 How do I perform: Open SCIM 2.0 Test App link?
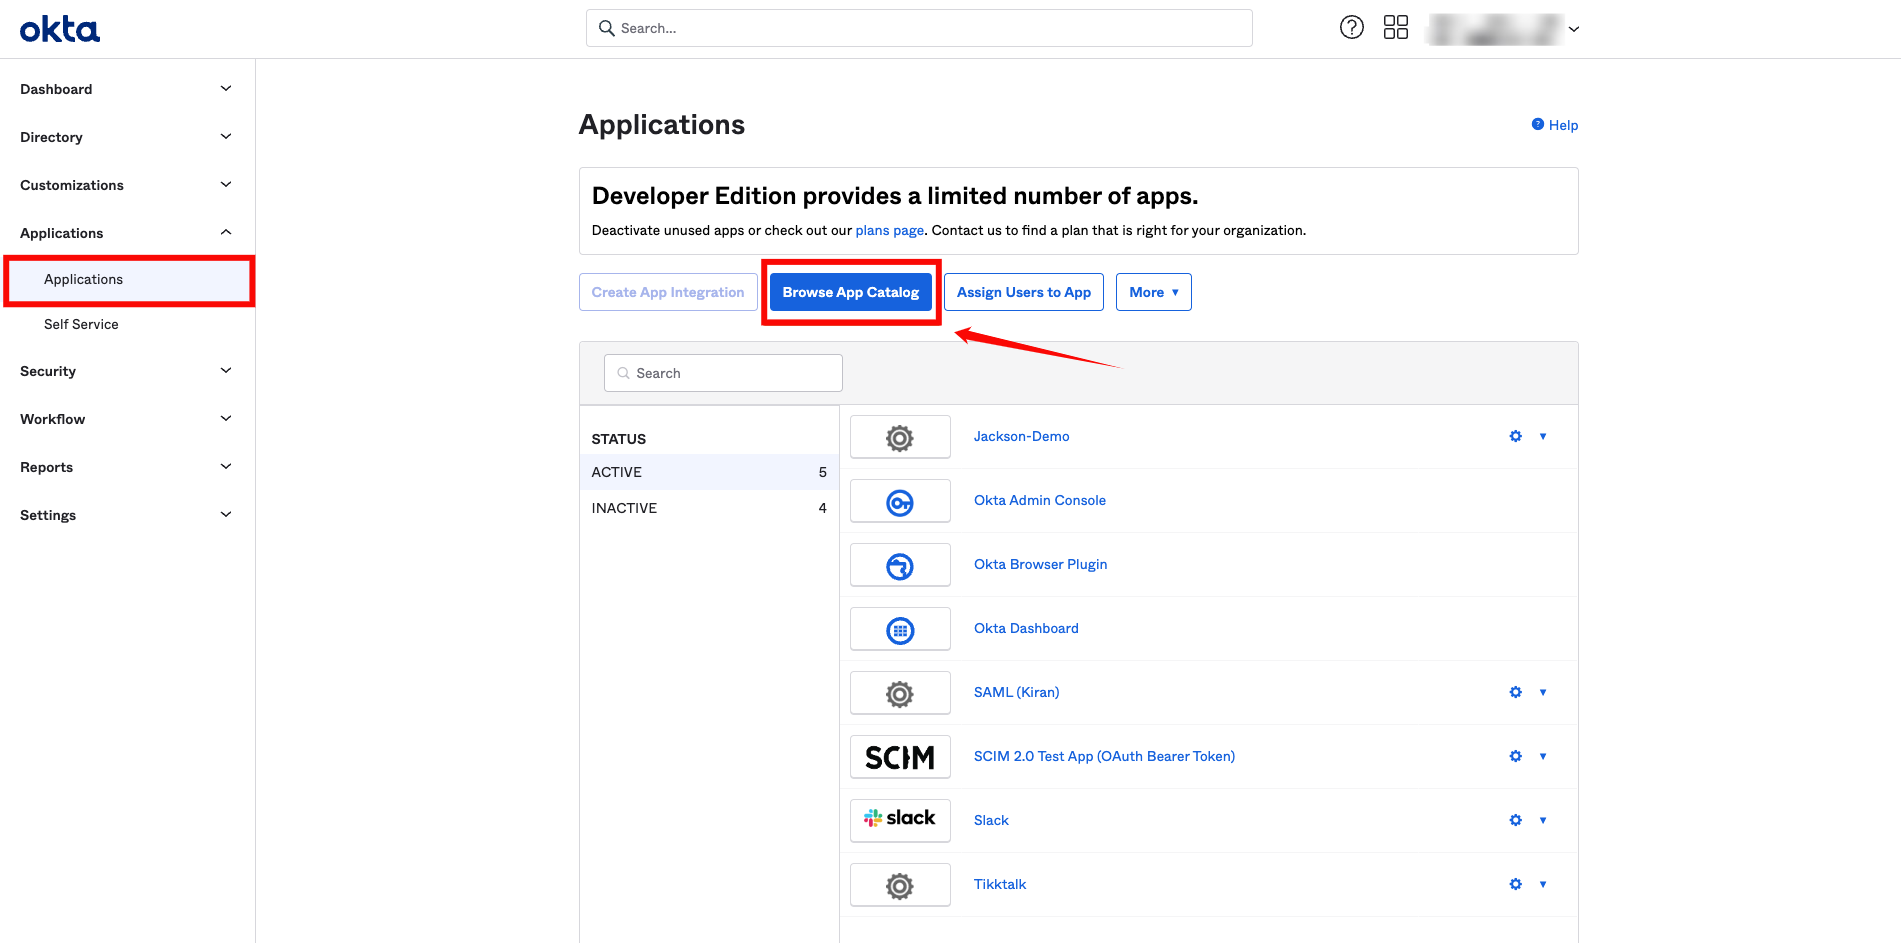tap(1104, 756)
